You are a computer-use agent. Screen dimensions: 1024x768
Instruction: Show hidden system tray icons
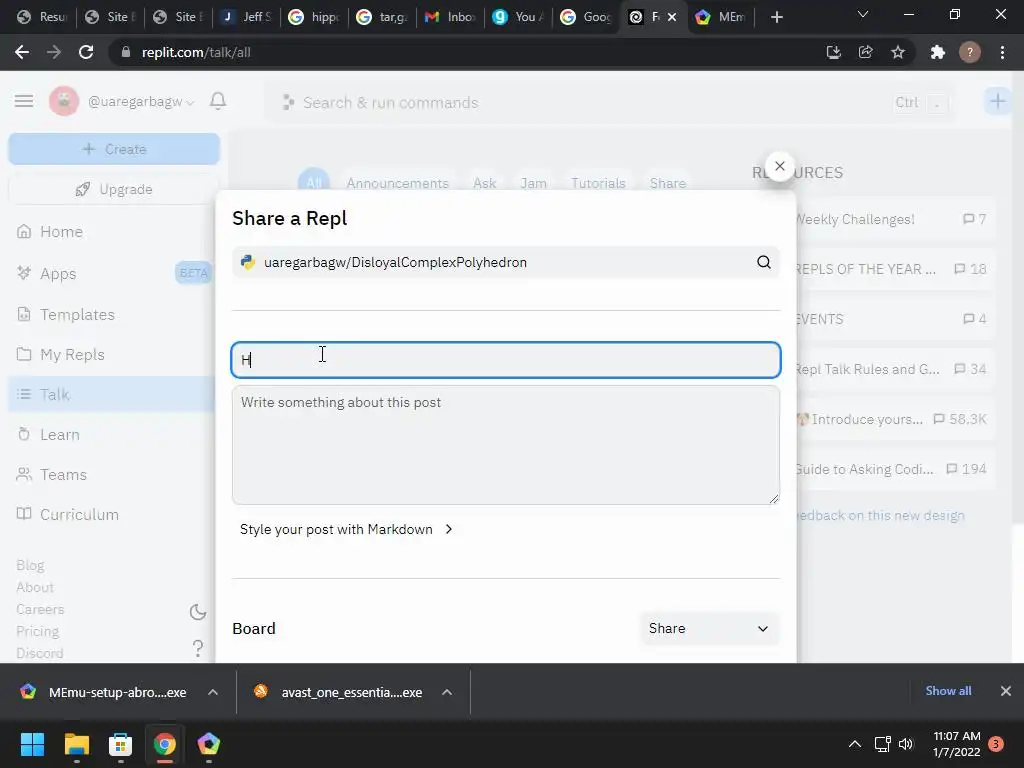click(854, 744)
